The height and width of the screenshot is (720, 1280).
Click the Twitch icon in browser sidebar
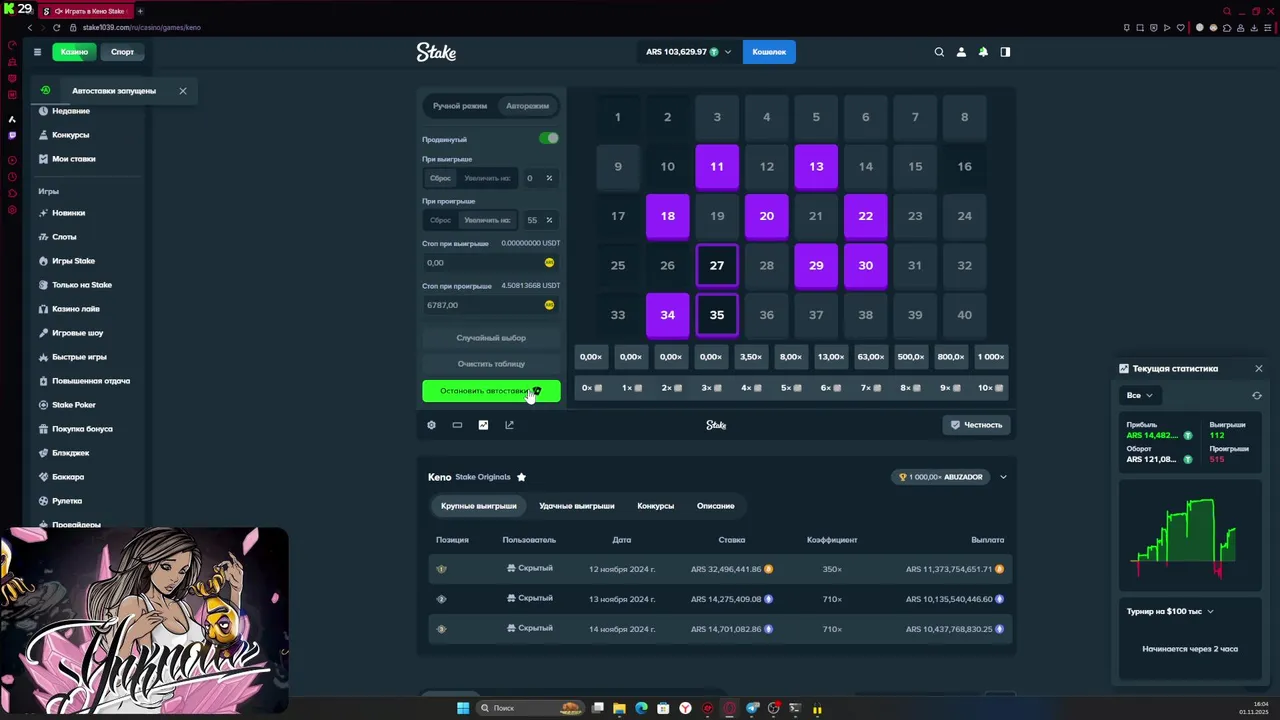point(12,135)
